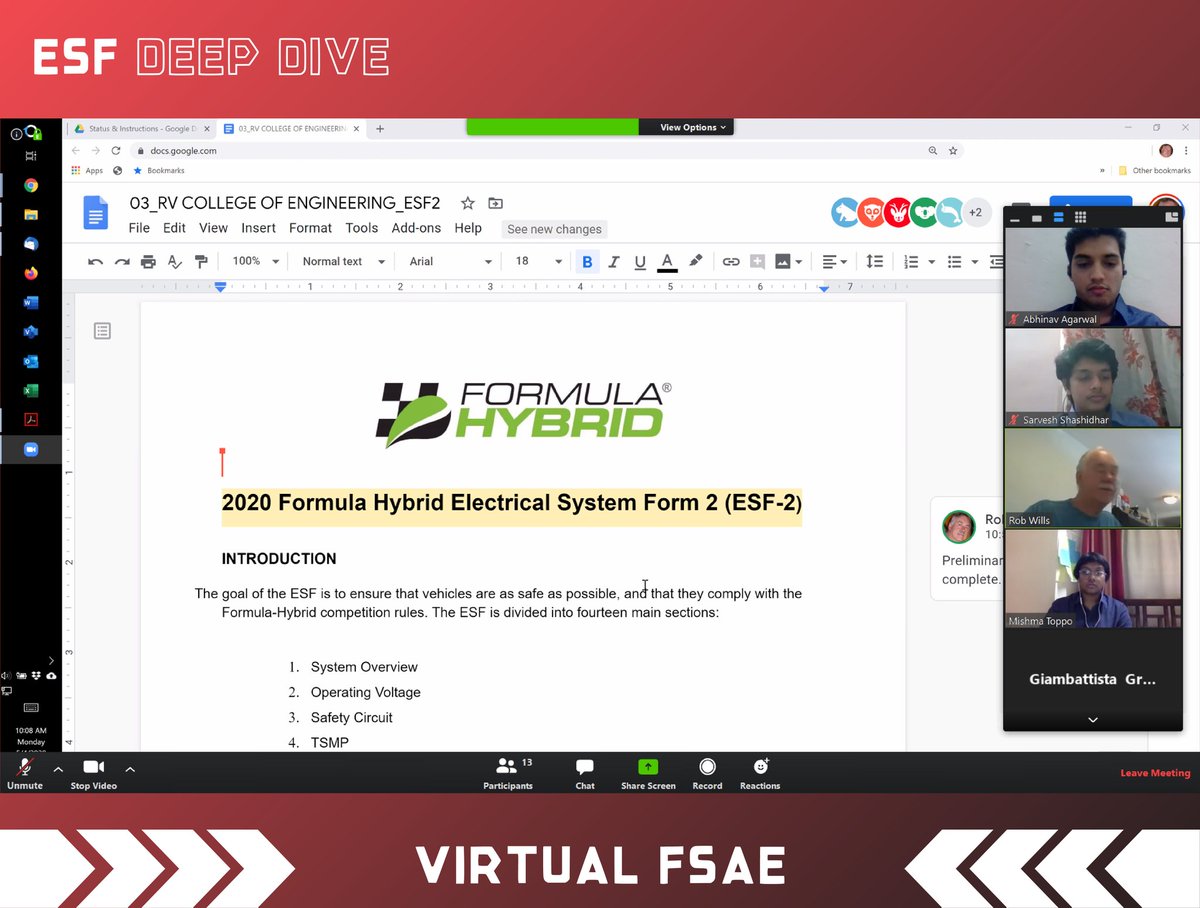The height and width of the screenshot is (908, 1200).
Task: Toggle bold formatting in the toolbar
Action: click(587, 261)
